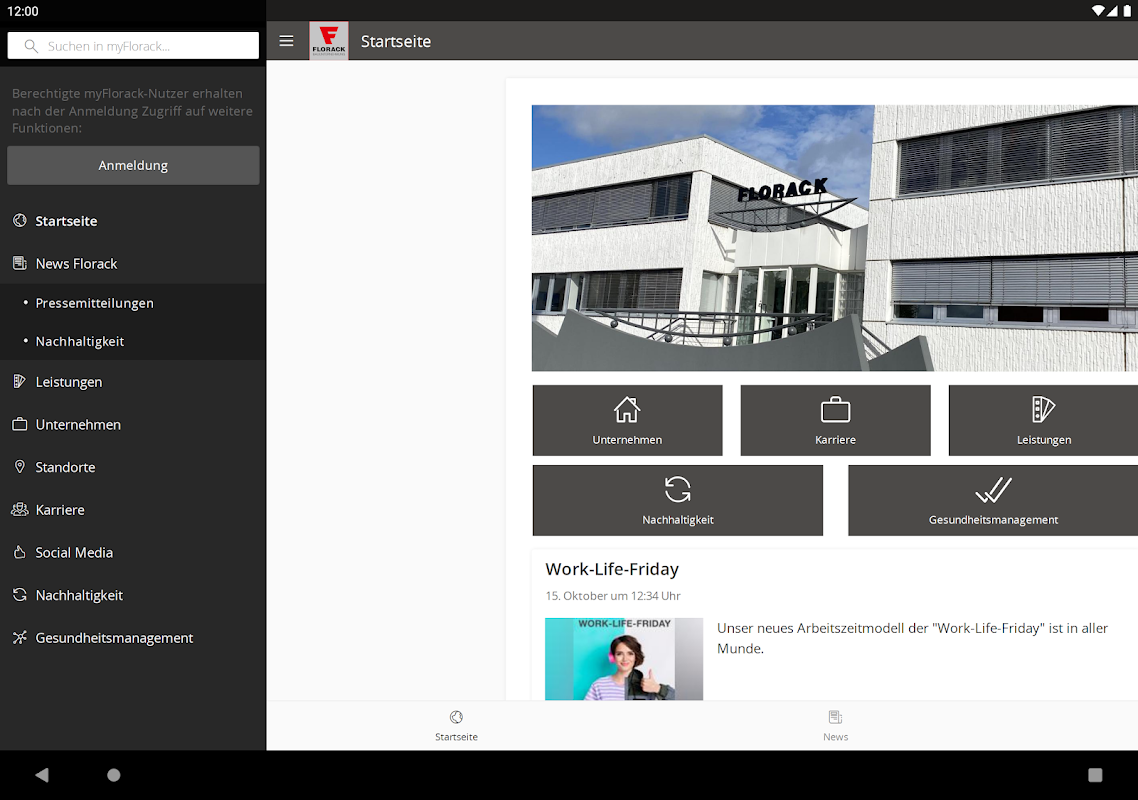This screenshot has width=1138, height=800.
Task: Open the Leistungen tile on homepage
Action: tap(1043, 420)
